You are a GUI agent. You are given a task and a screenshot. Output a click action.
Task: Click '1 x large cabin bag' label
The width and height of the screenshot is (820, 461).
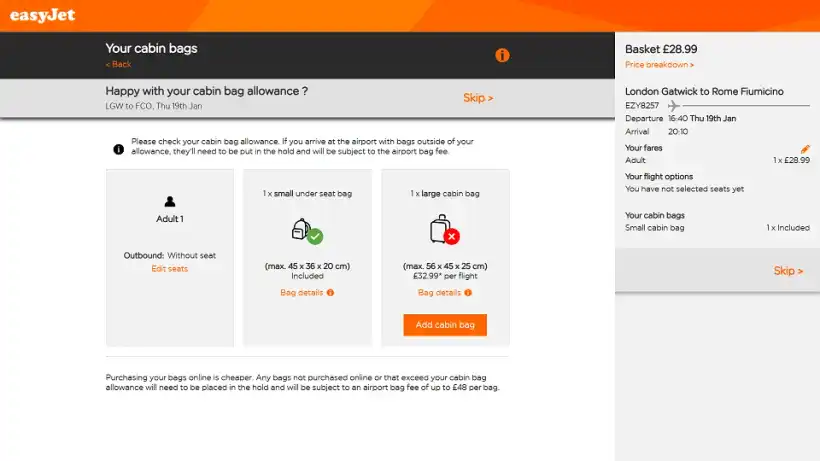click(x=445, y=193)
